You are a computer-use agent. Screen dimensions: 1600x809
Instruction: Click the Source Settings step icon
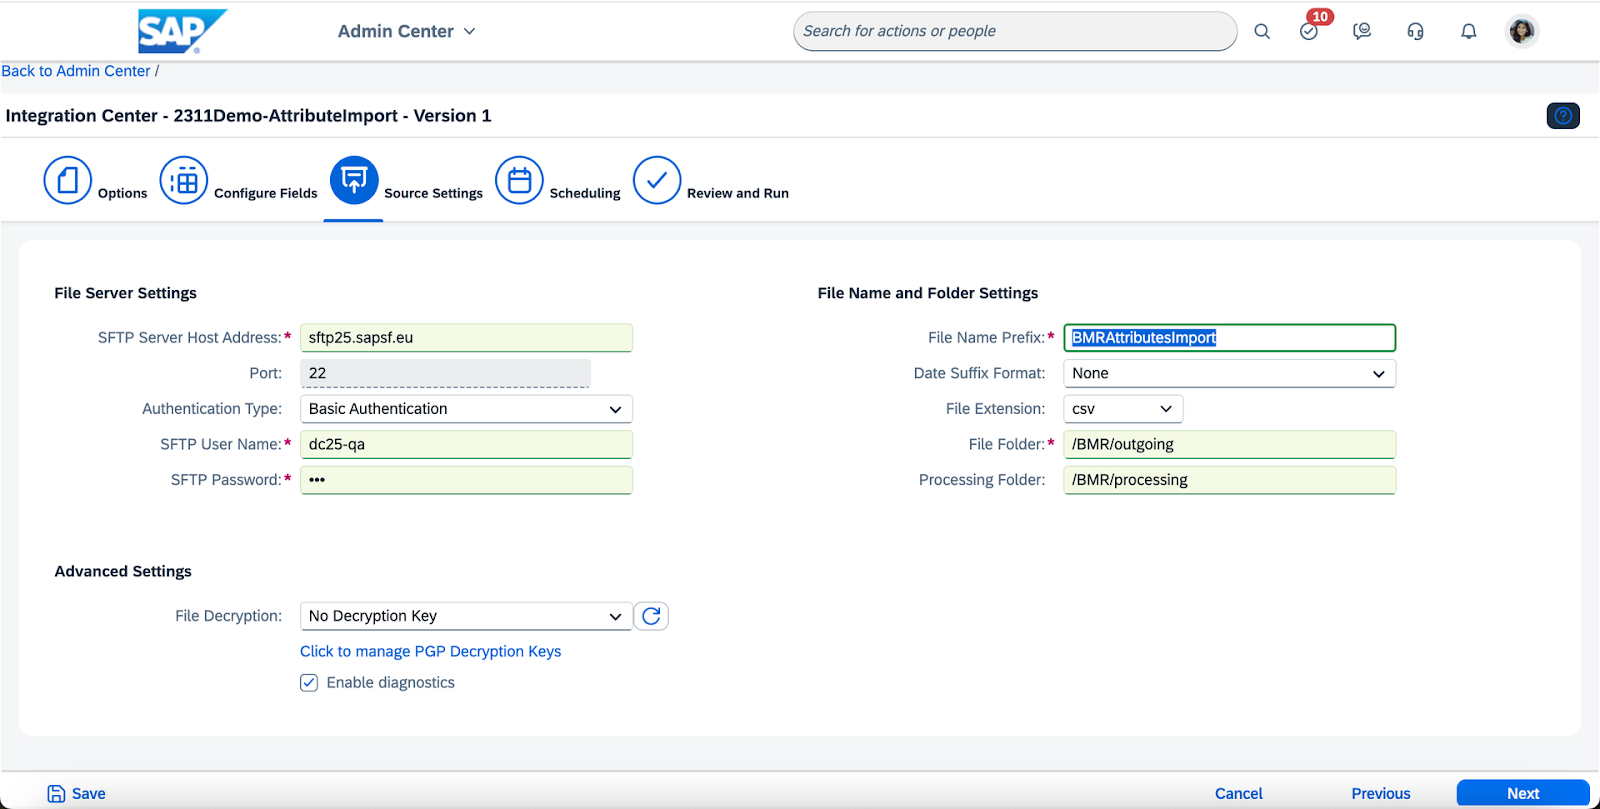click(354, 180)
